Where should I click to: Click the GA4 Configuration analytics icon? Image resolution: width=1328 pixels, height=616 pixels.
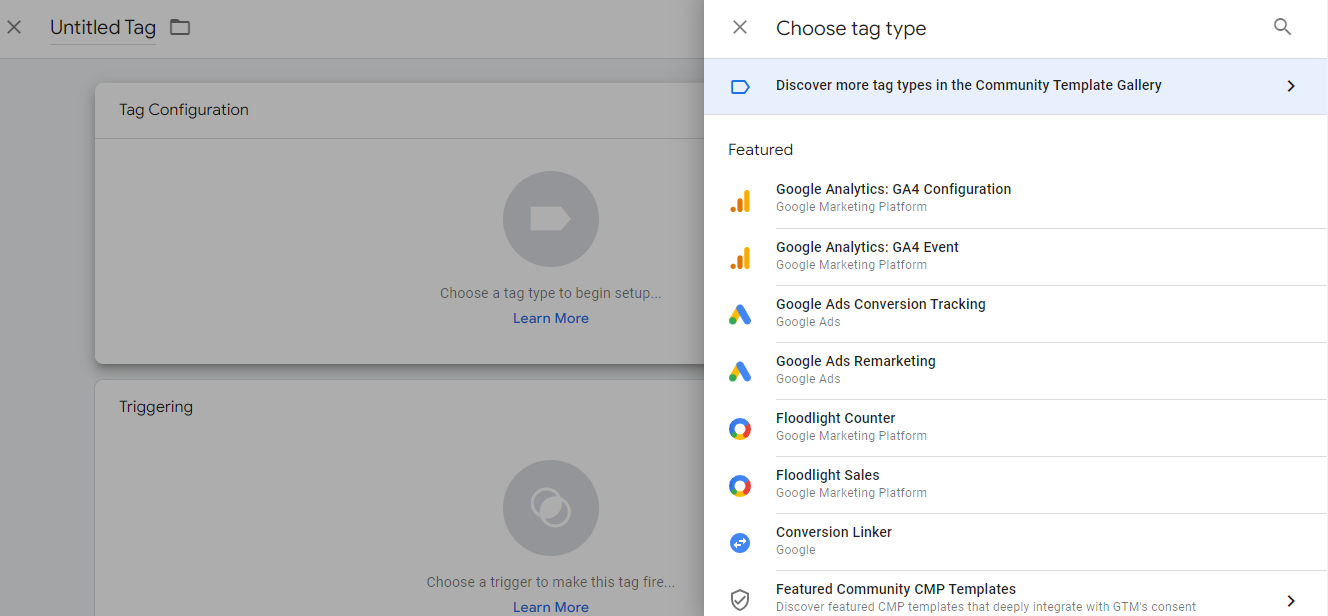(x=740, y=201)
